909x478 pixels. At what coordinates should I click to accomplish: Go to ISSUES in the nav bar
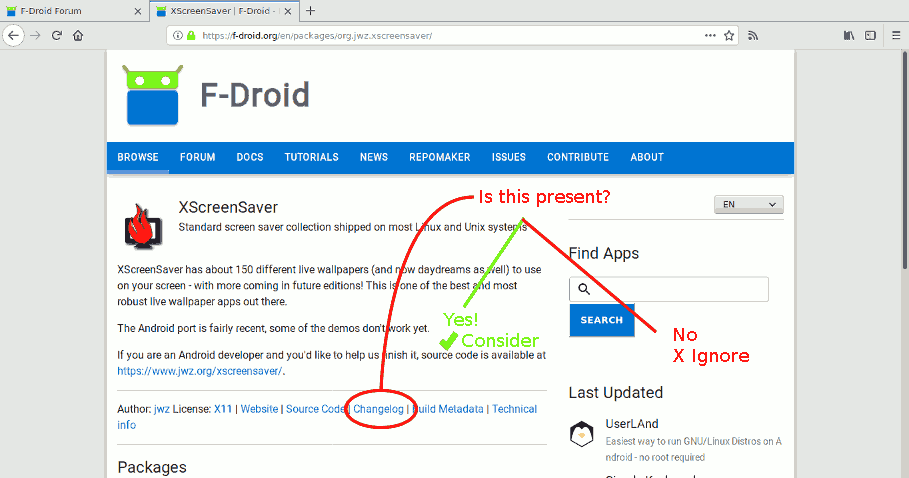click(508, 157)
